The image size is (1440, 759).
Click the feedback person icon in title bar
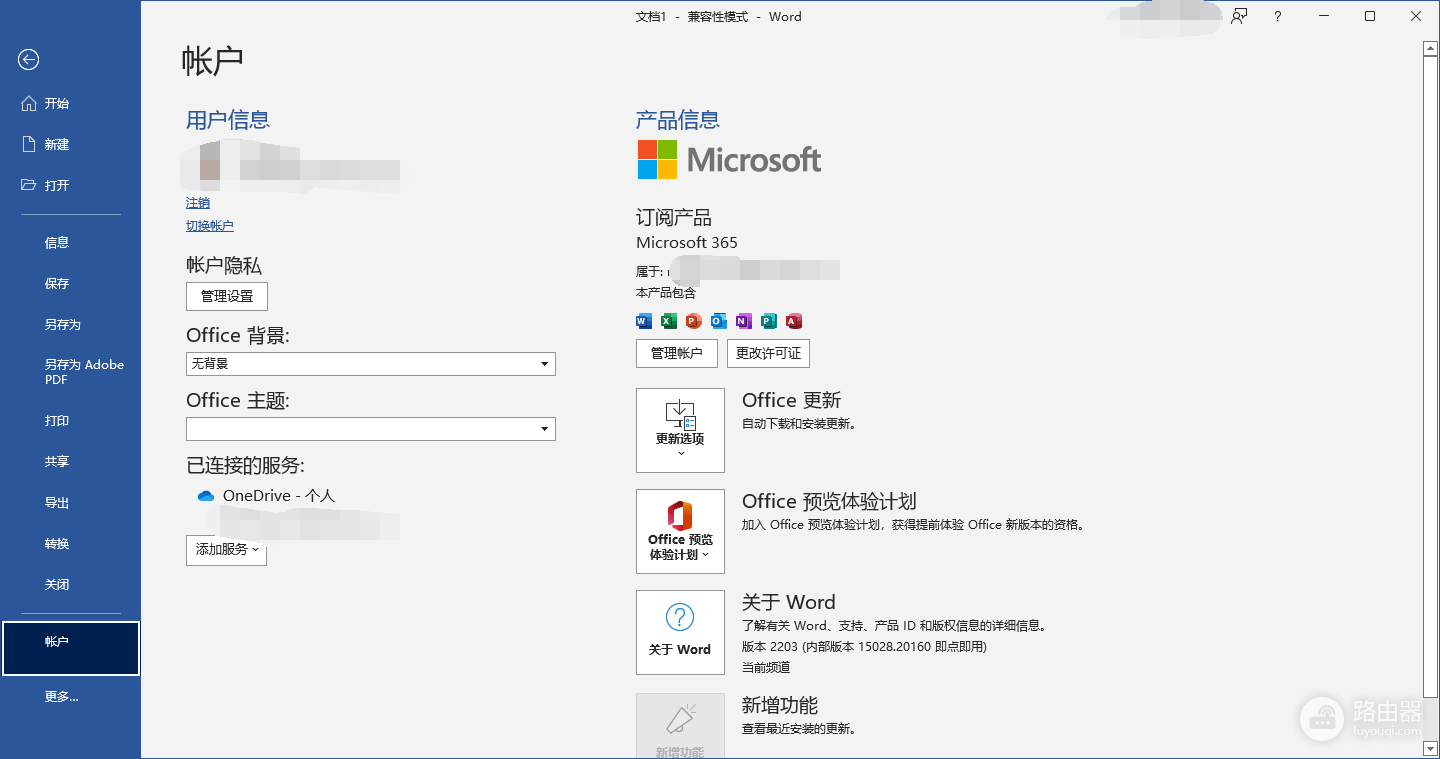click(x=1239, y=16)
